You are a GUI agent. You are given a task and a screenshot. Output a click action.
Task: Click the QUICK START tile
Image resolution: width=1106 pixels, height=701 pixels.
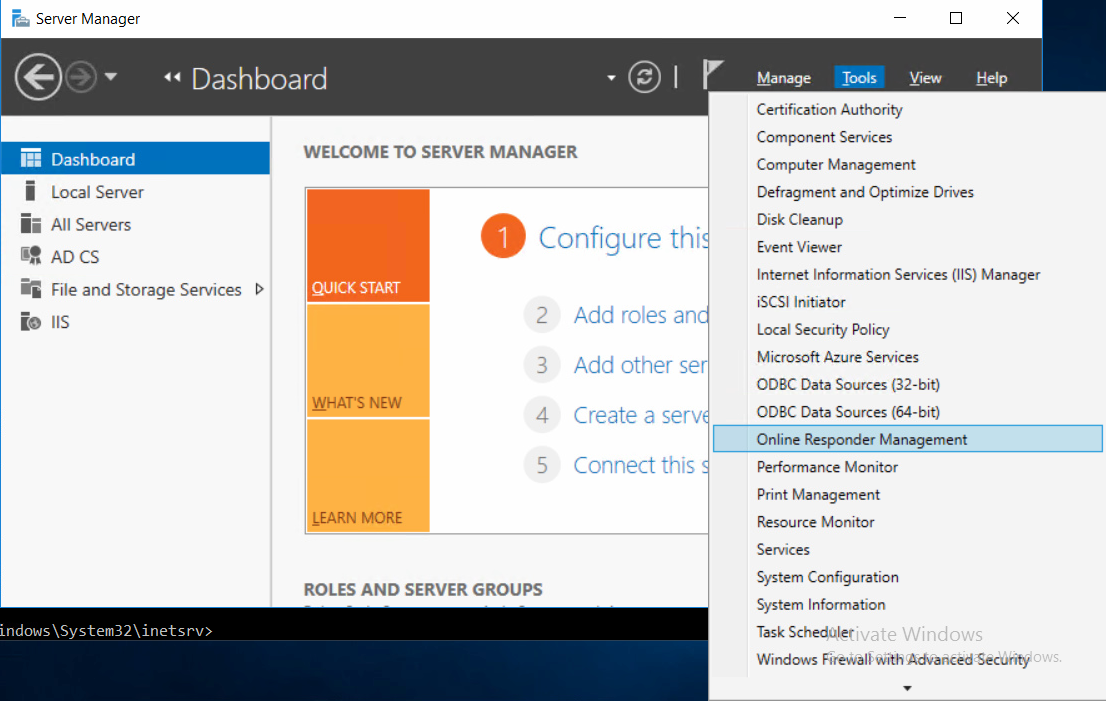(368, 245)
